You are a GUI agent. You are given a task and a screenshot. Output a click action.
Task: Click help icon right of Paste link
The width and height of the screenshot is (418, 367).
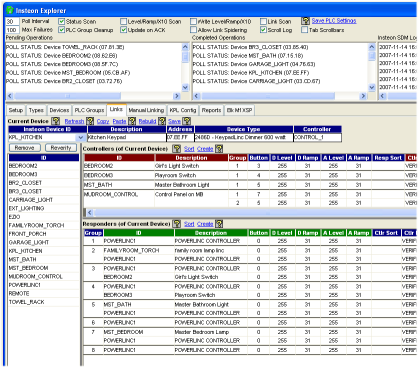(132, 121)
